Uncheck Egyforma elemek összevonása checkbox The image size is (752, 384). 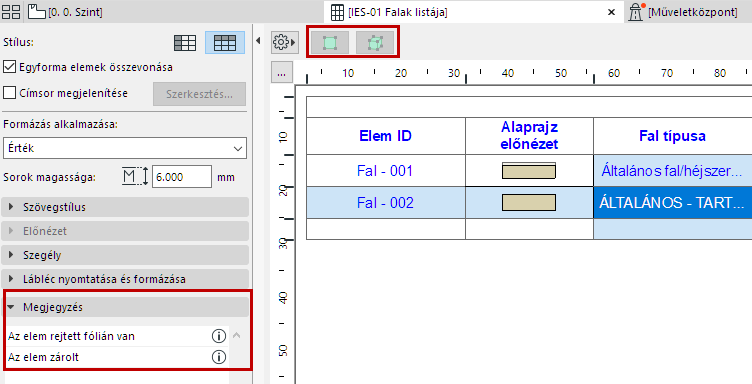(10, 67)
